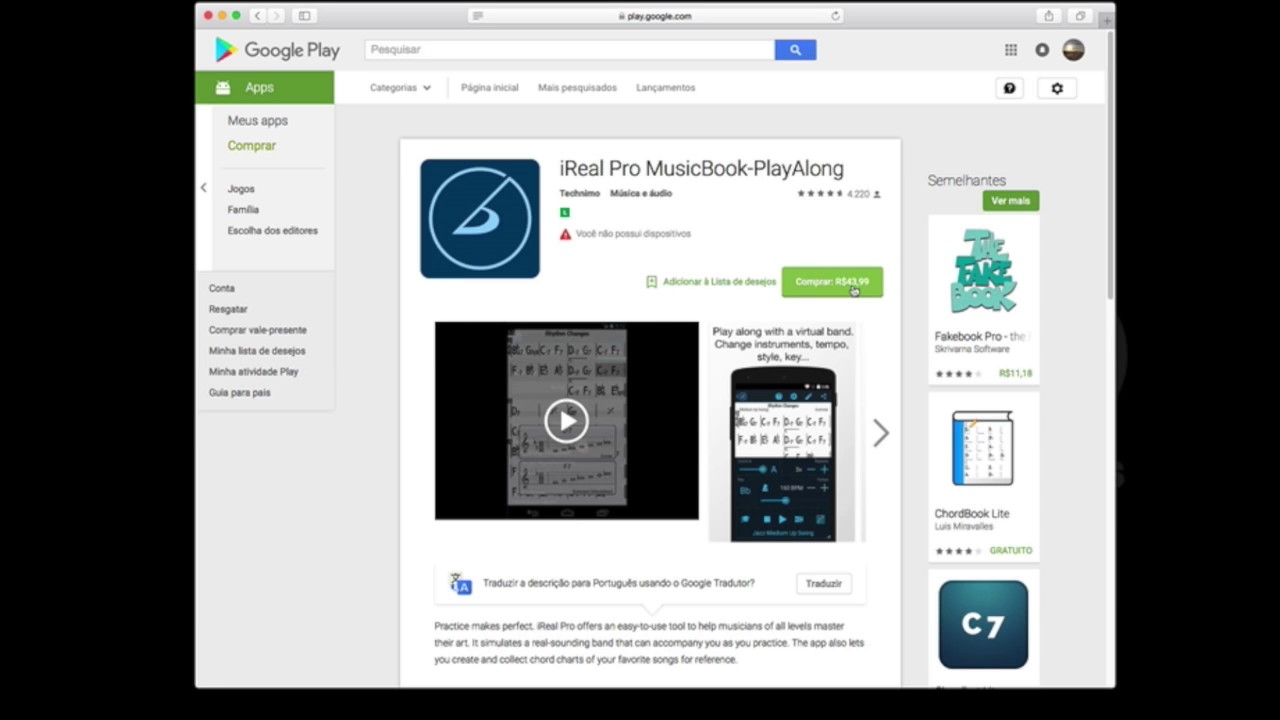Open the Conta link
1280x720 pixels.
pos(221,289)
